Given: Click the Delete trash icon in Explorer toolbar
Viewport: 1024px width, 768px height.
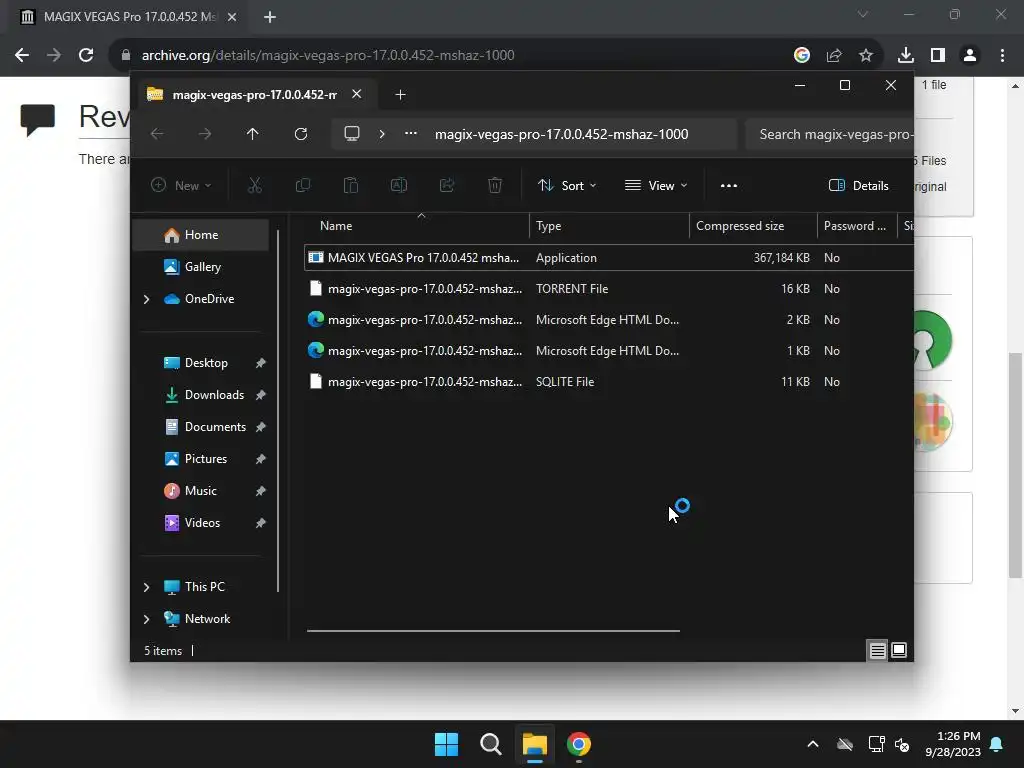Looking at the screenshot, I should click(495, 185).
